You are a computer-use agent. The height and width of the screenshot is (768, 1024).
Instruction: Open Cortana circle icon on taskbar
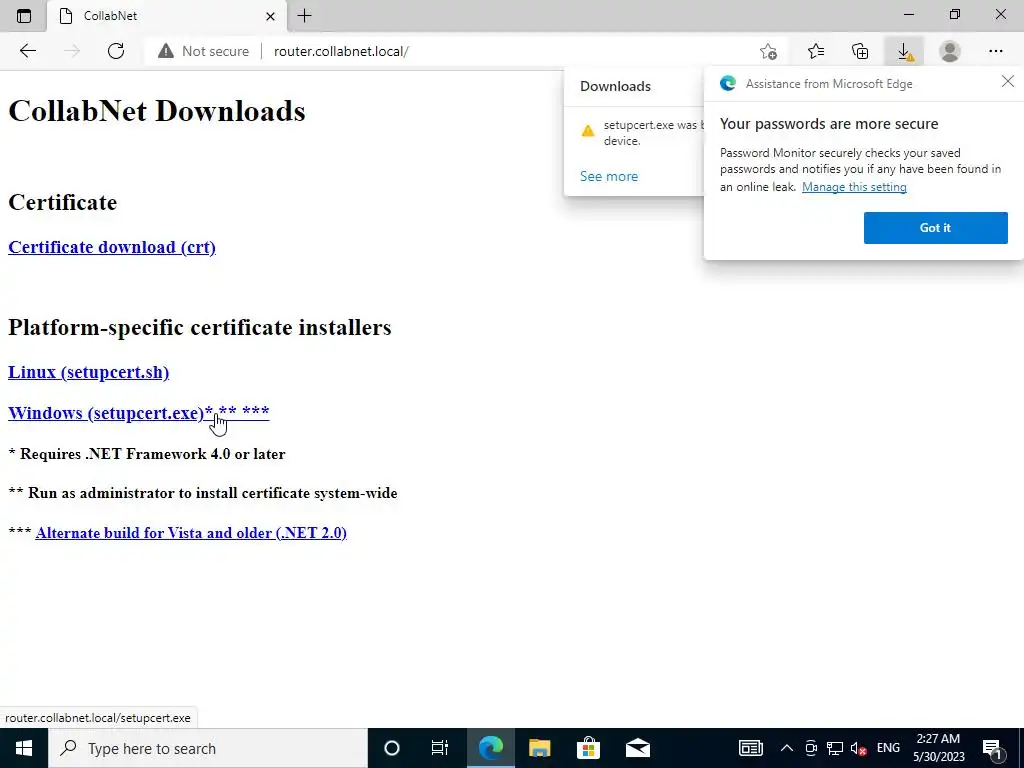pos(391,748)
